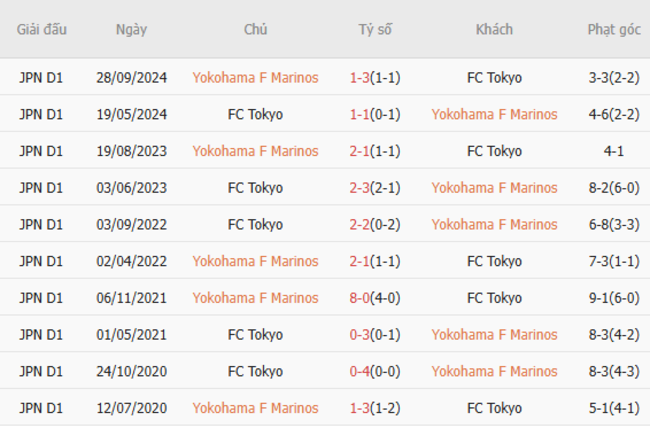This screenshot has width=650, height=428.
Task: Open the 2-1 score from 19/08/2023
Action: [x=359, y=151]
